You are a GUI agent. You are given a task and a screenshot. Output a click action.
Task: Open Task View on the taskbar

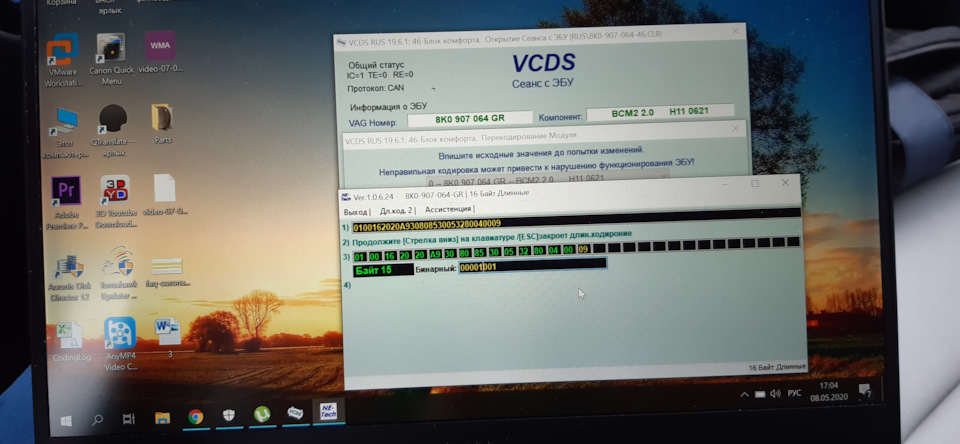(129, 419)
